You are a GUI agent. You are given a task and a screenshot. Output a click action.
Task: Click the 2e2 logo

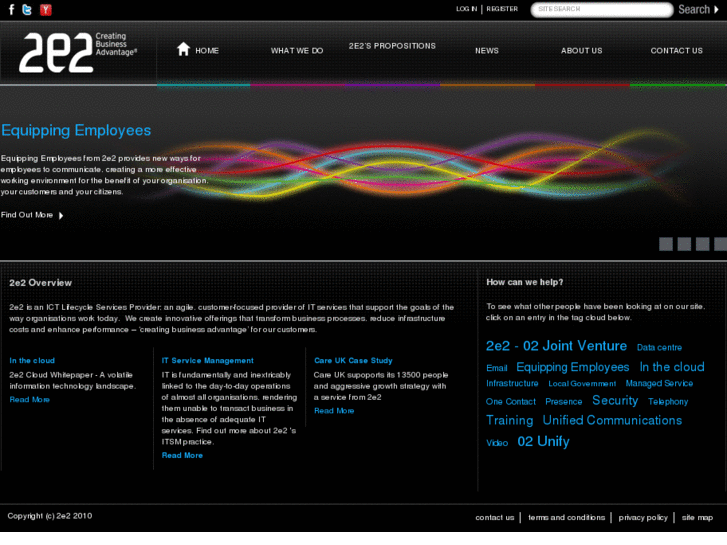click(78, 52)
